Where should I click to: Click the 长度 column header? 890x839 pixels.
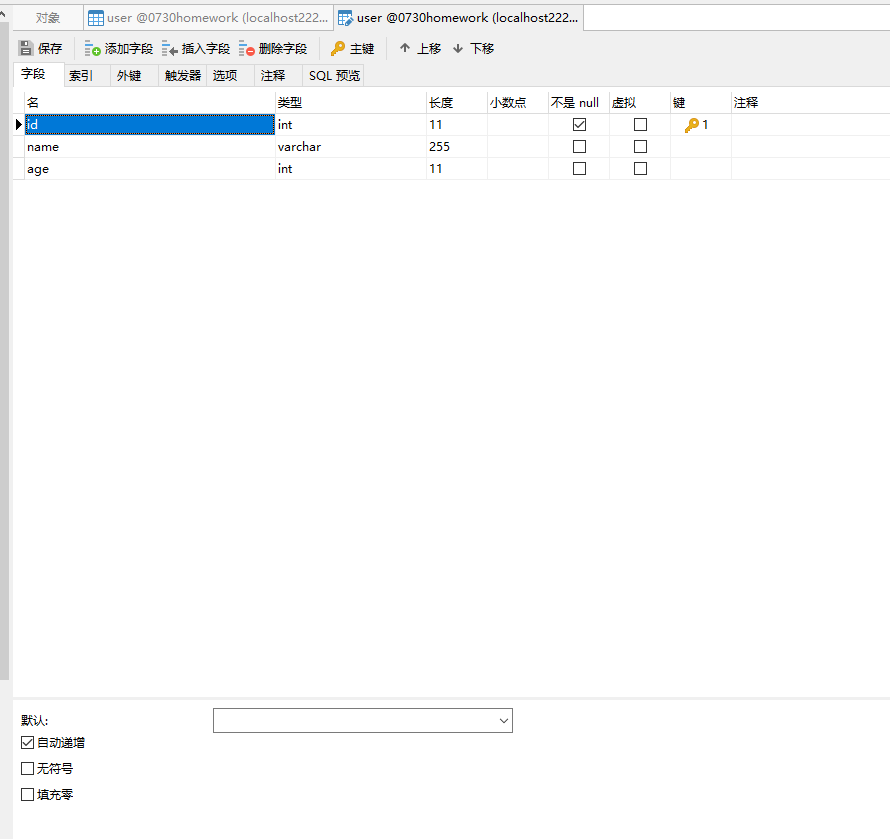(457, 103)
